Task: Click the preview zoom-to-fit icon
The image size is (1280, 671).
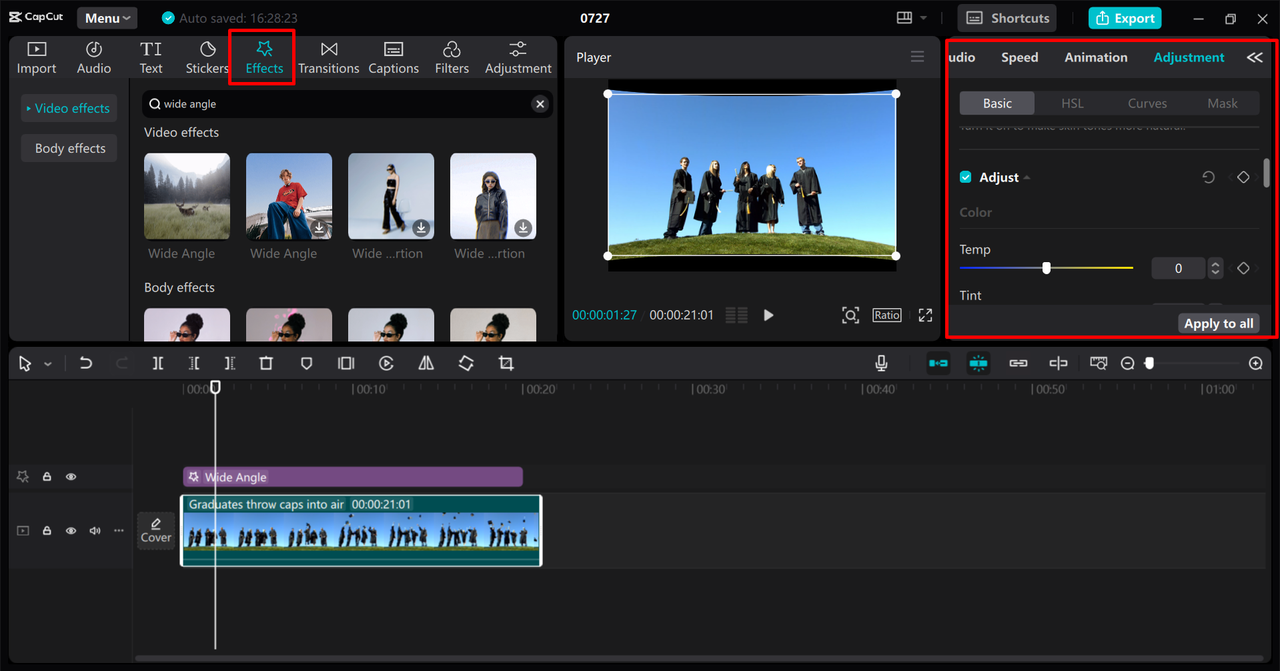Action: pos(850,315)
